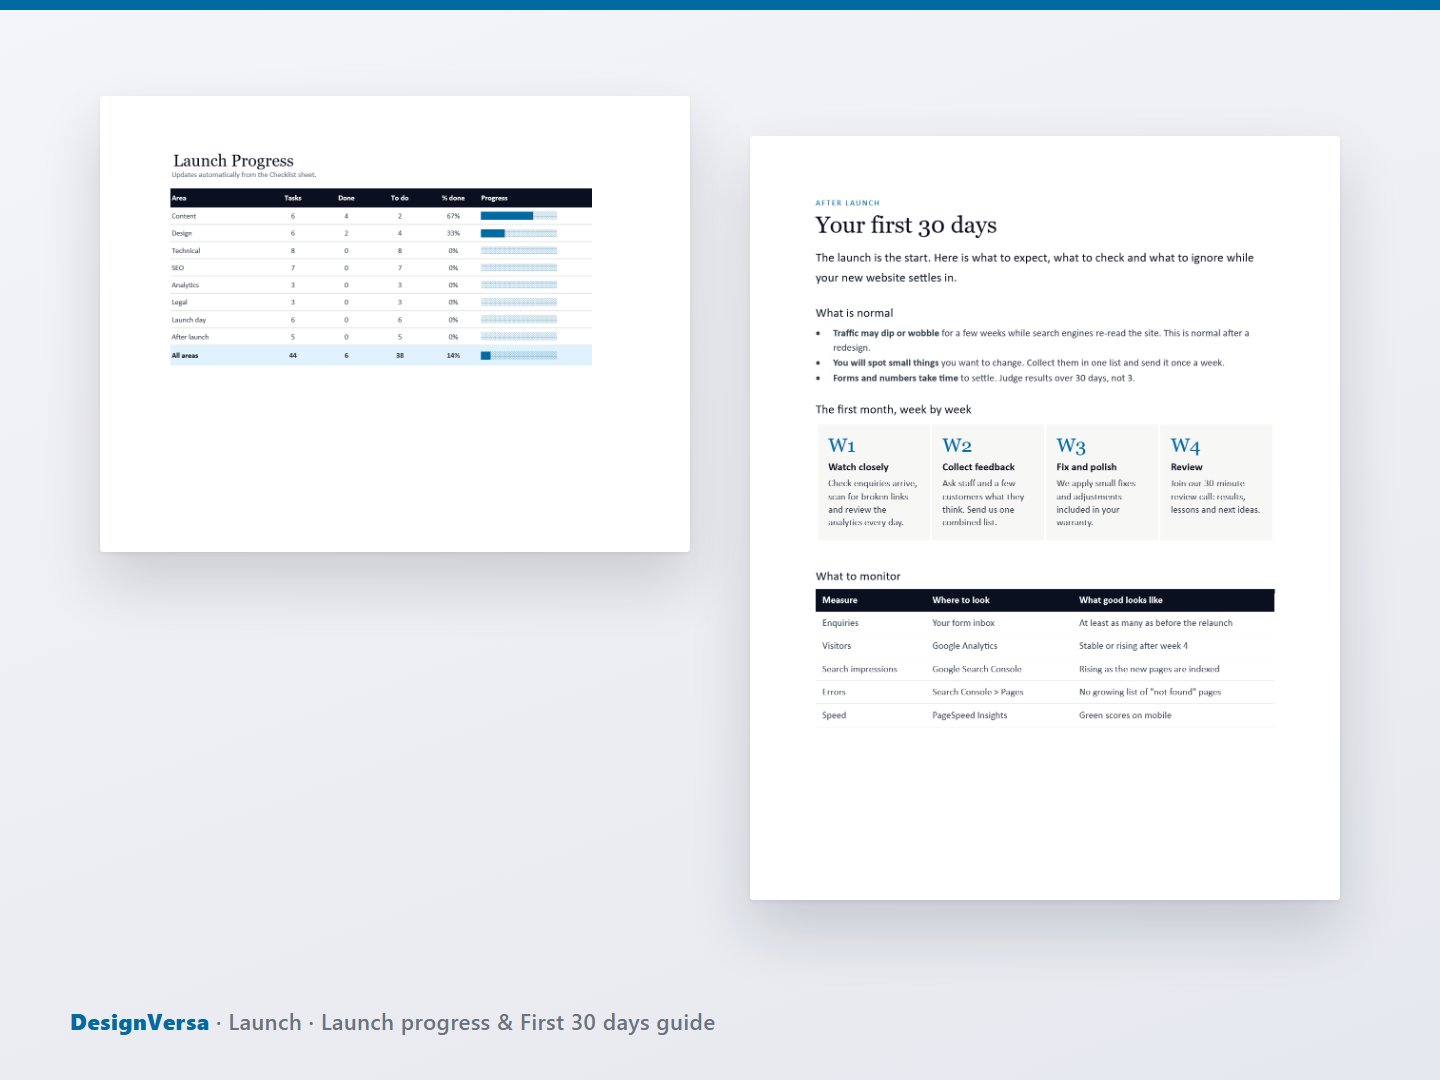This screenshot has height=1080, width=1440.
Task: Click the "Analytics" area row label
Action: pyautogui.click(x=185, y=285)
